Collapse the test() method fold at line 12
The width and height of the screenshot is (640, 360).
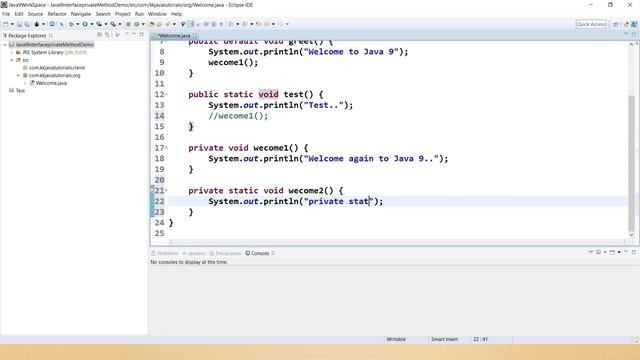[167, 94]
